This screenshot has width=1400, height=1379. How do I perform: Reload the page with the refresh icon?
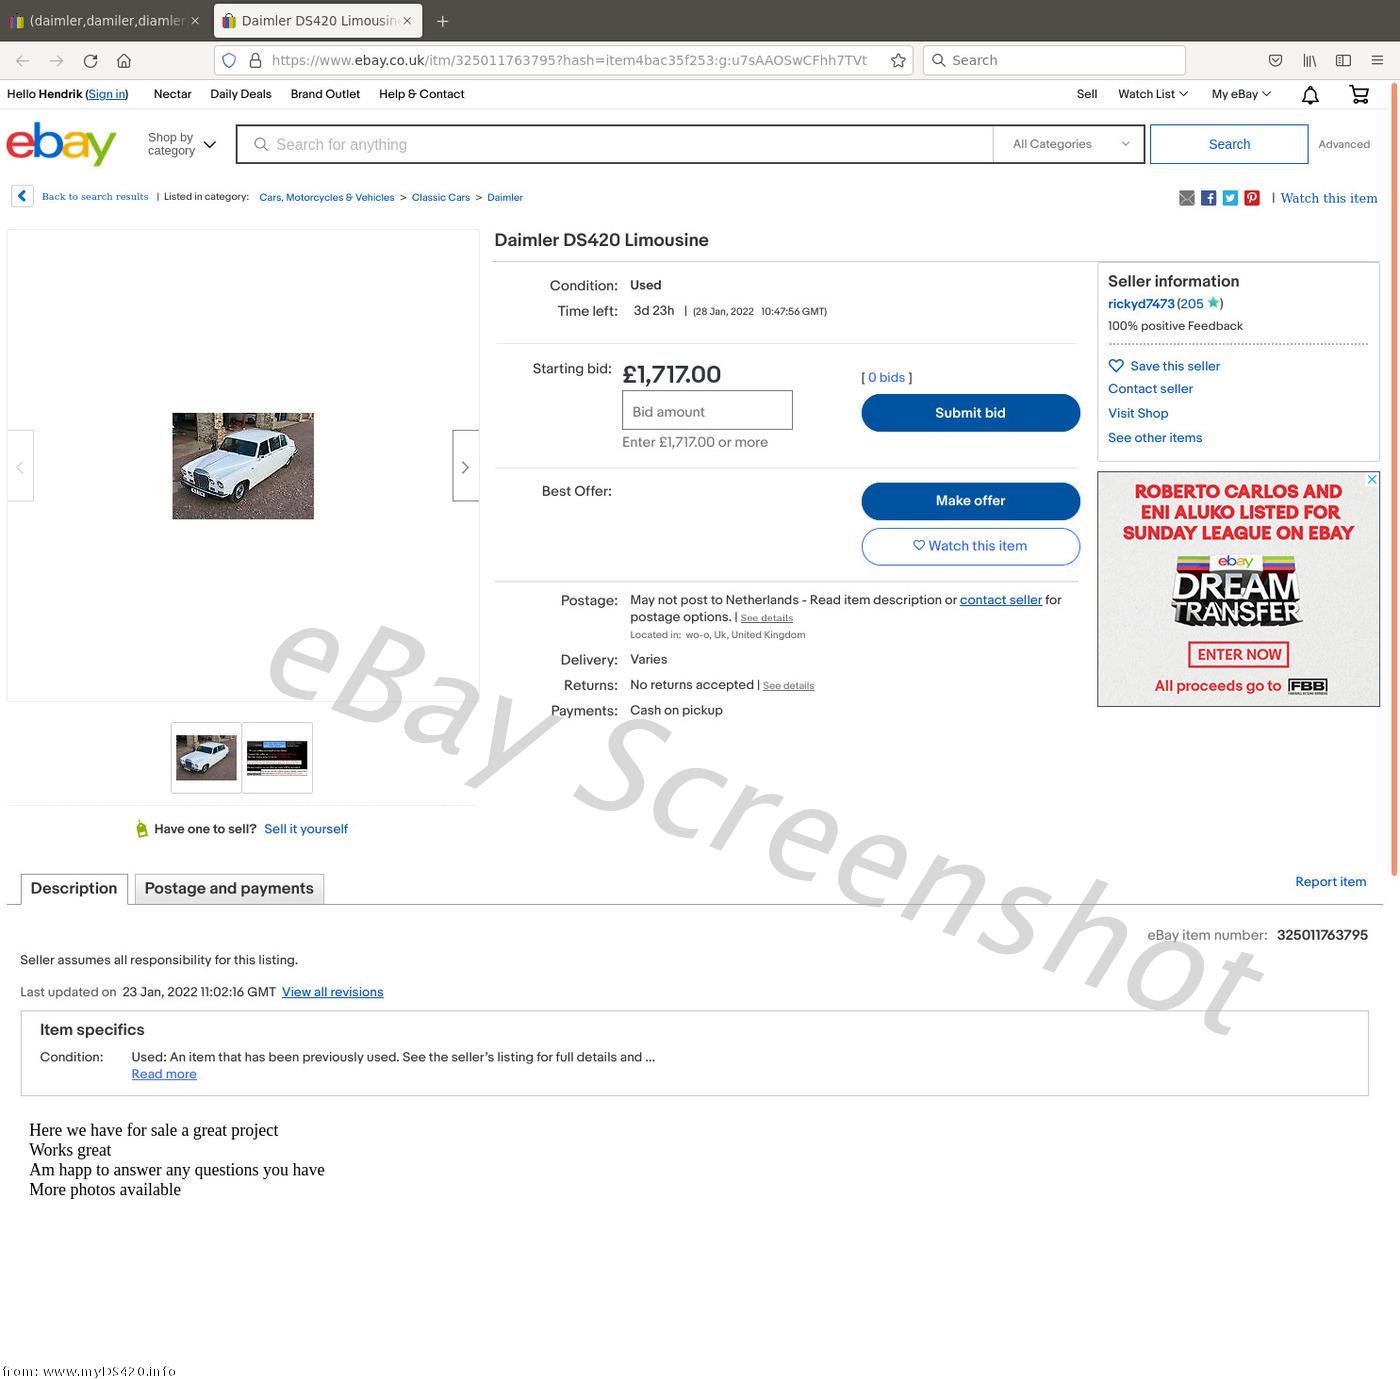(x=90, y=61)
